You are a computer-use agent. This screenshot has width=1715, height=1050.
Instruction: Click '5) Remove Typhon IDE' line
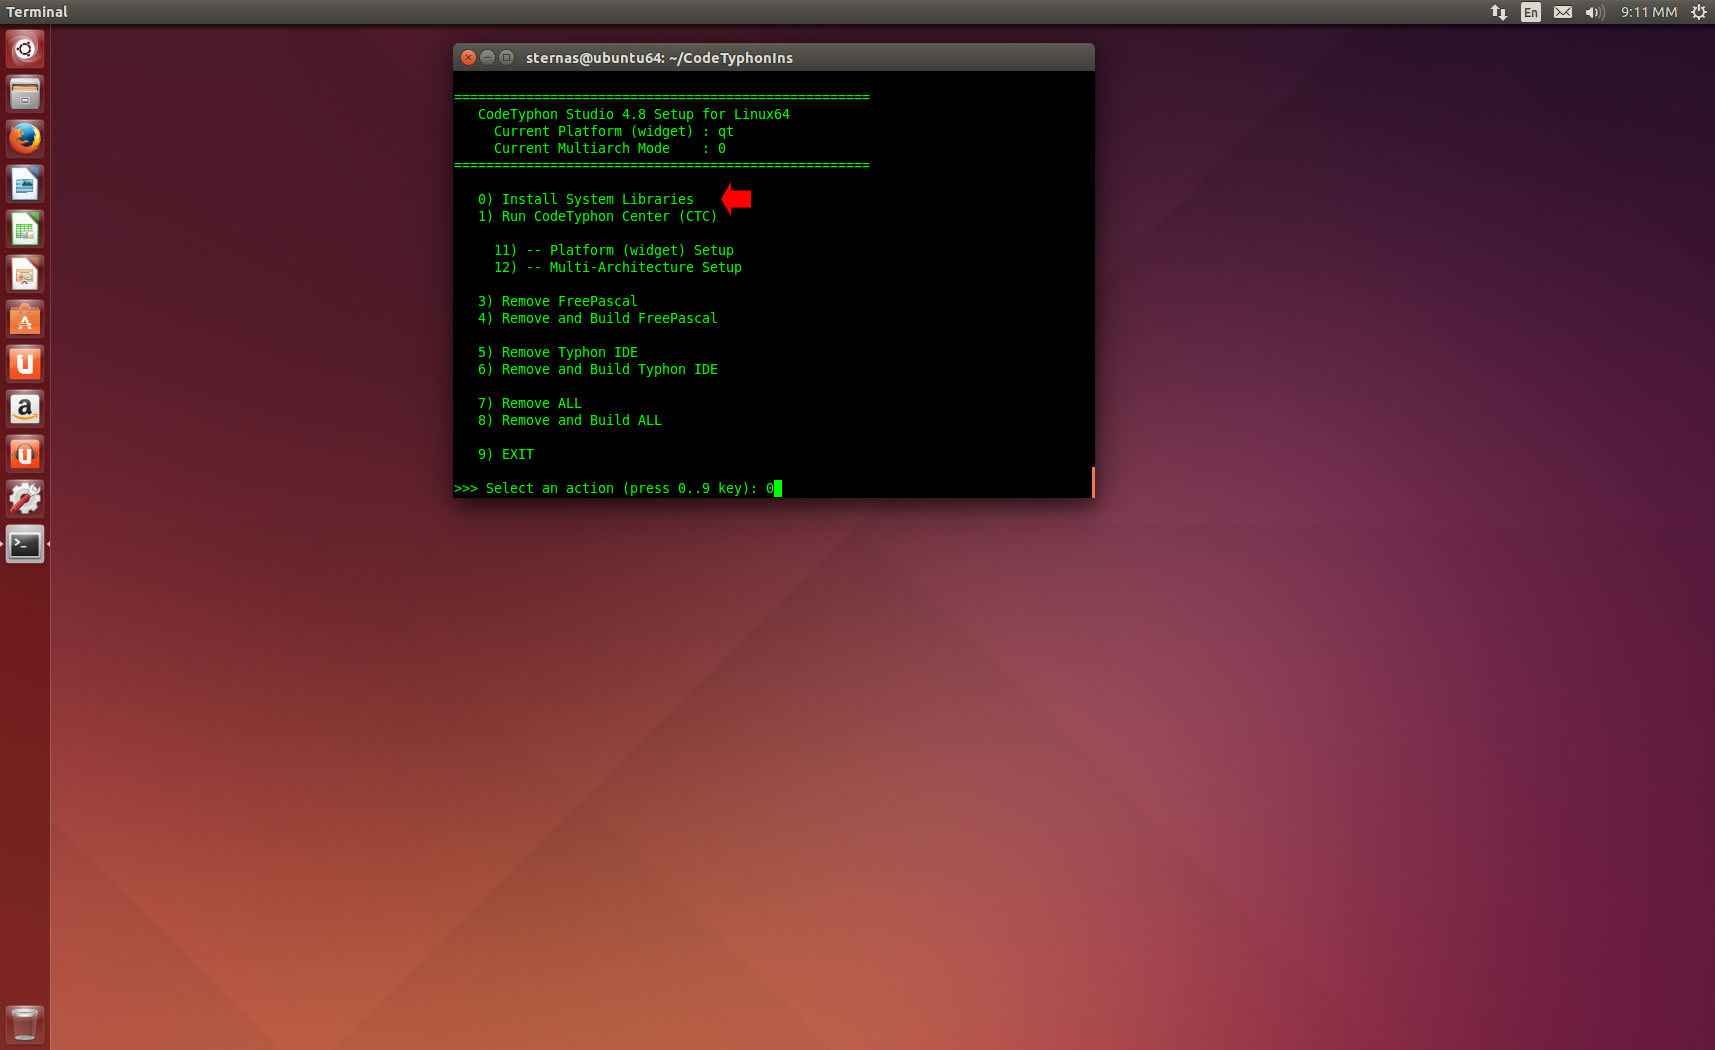[x=557, y=352]
